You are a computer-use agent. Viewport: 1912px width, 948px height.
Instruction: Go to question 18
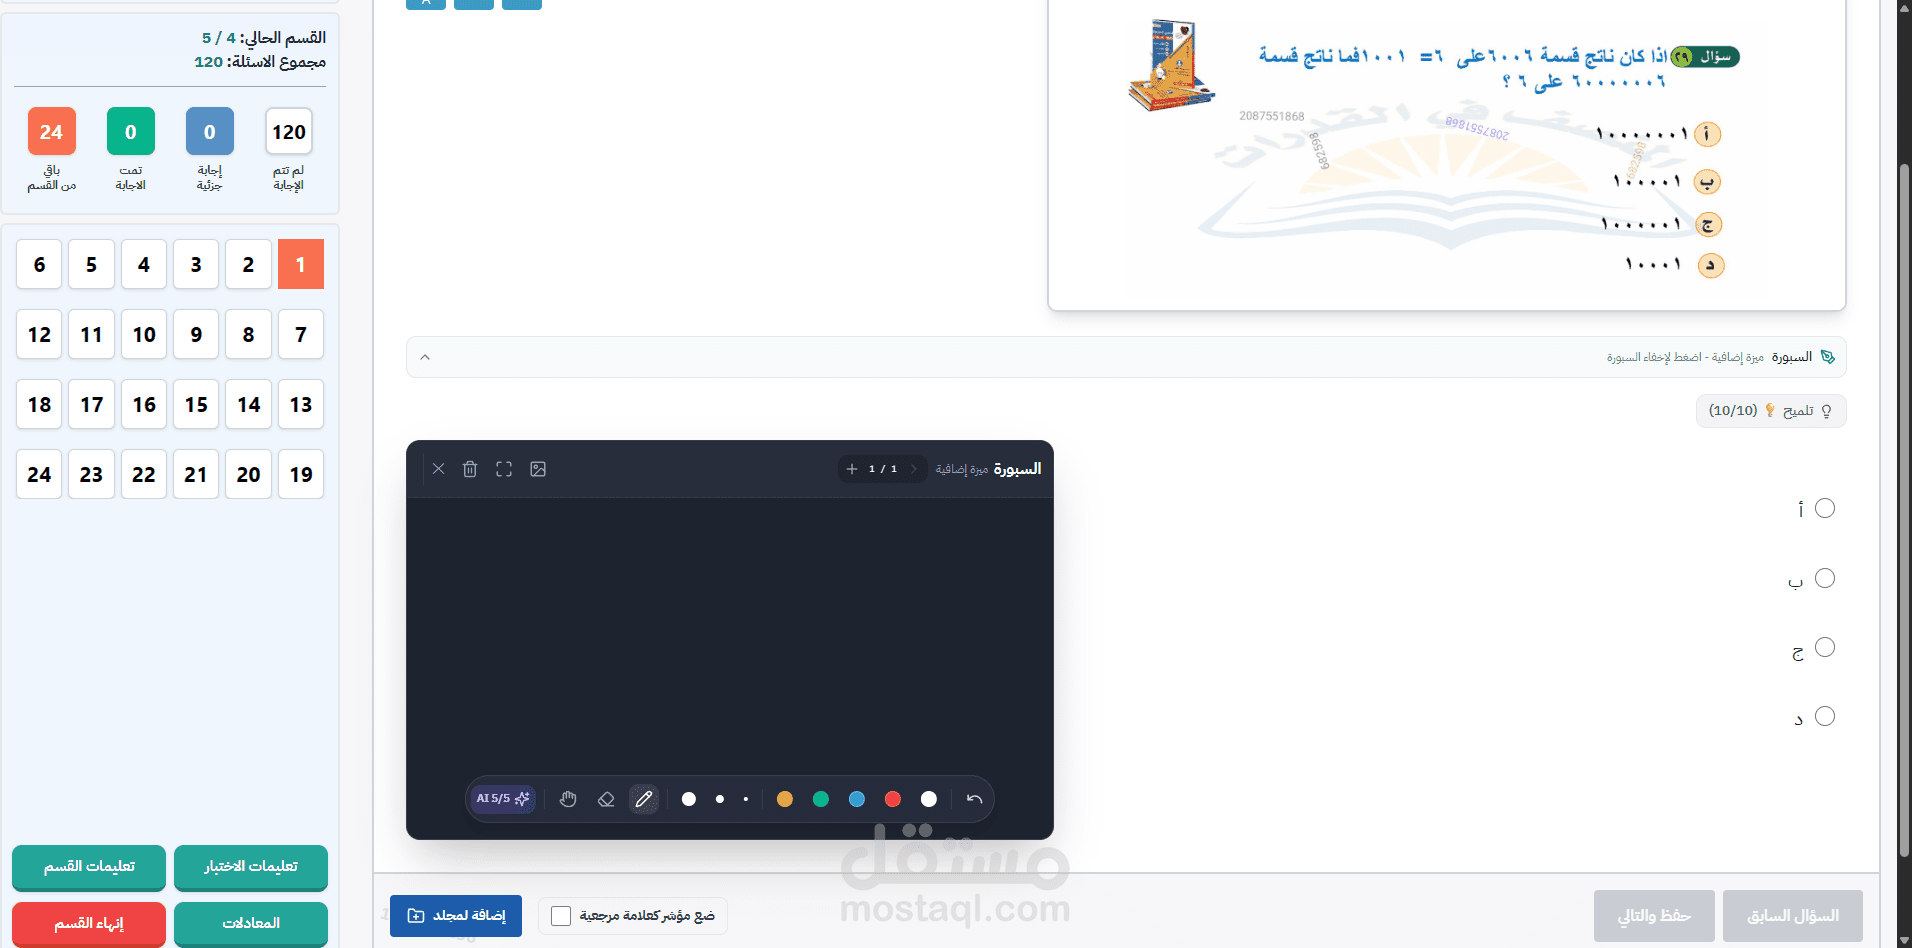pyautogui.click(x=39, y=404)
